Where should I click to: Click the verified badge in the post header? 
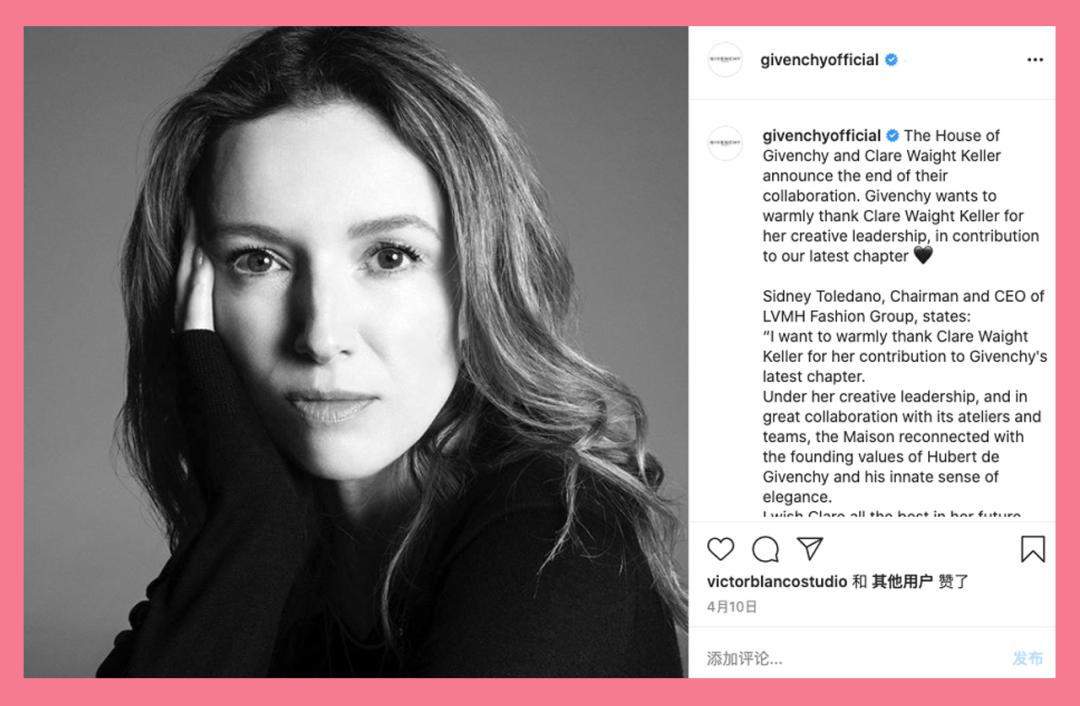(x=891, y=60)
